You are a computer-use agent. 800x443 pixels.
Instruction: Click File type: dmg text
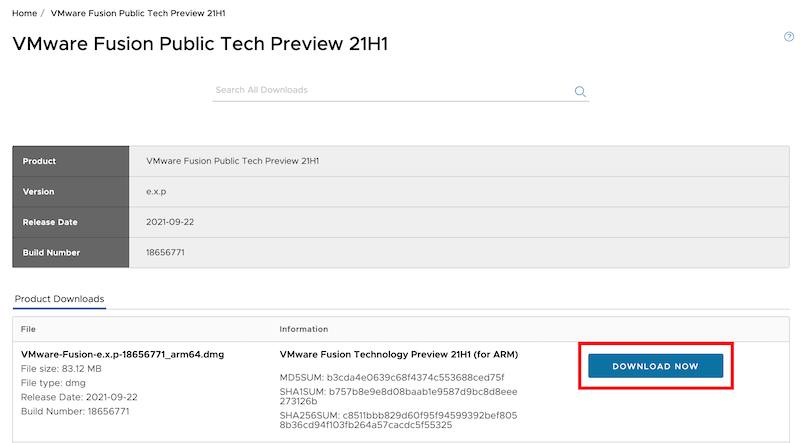(53, 383)
